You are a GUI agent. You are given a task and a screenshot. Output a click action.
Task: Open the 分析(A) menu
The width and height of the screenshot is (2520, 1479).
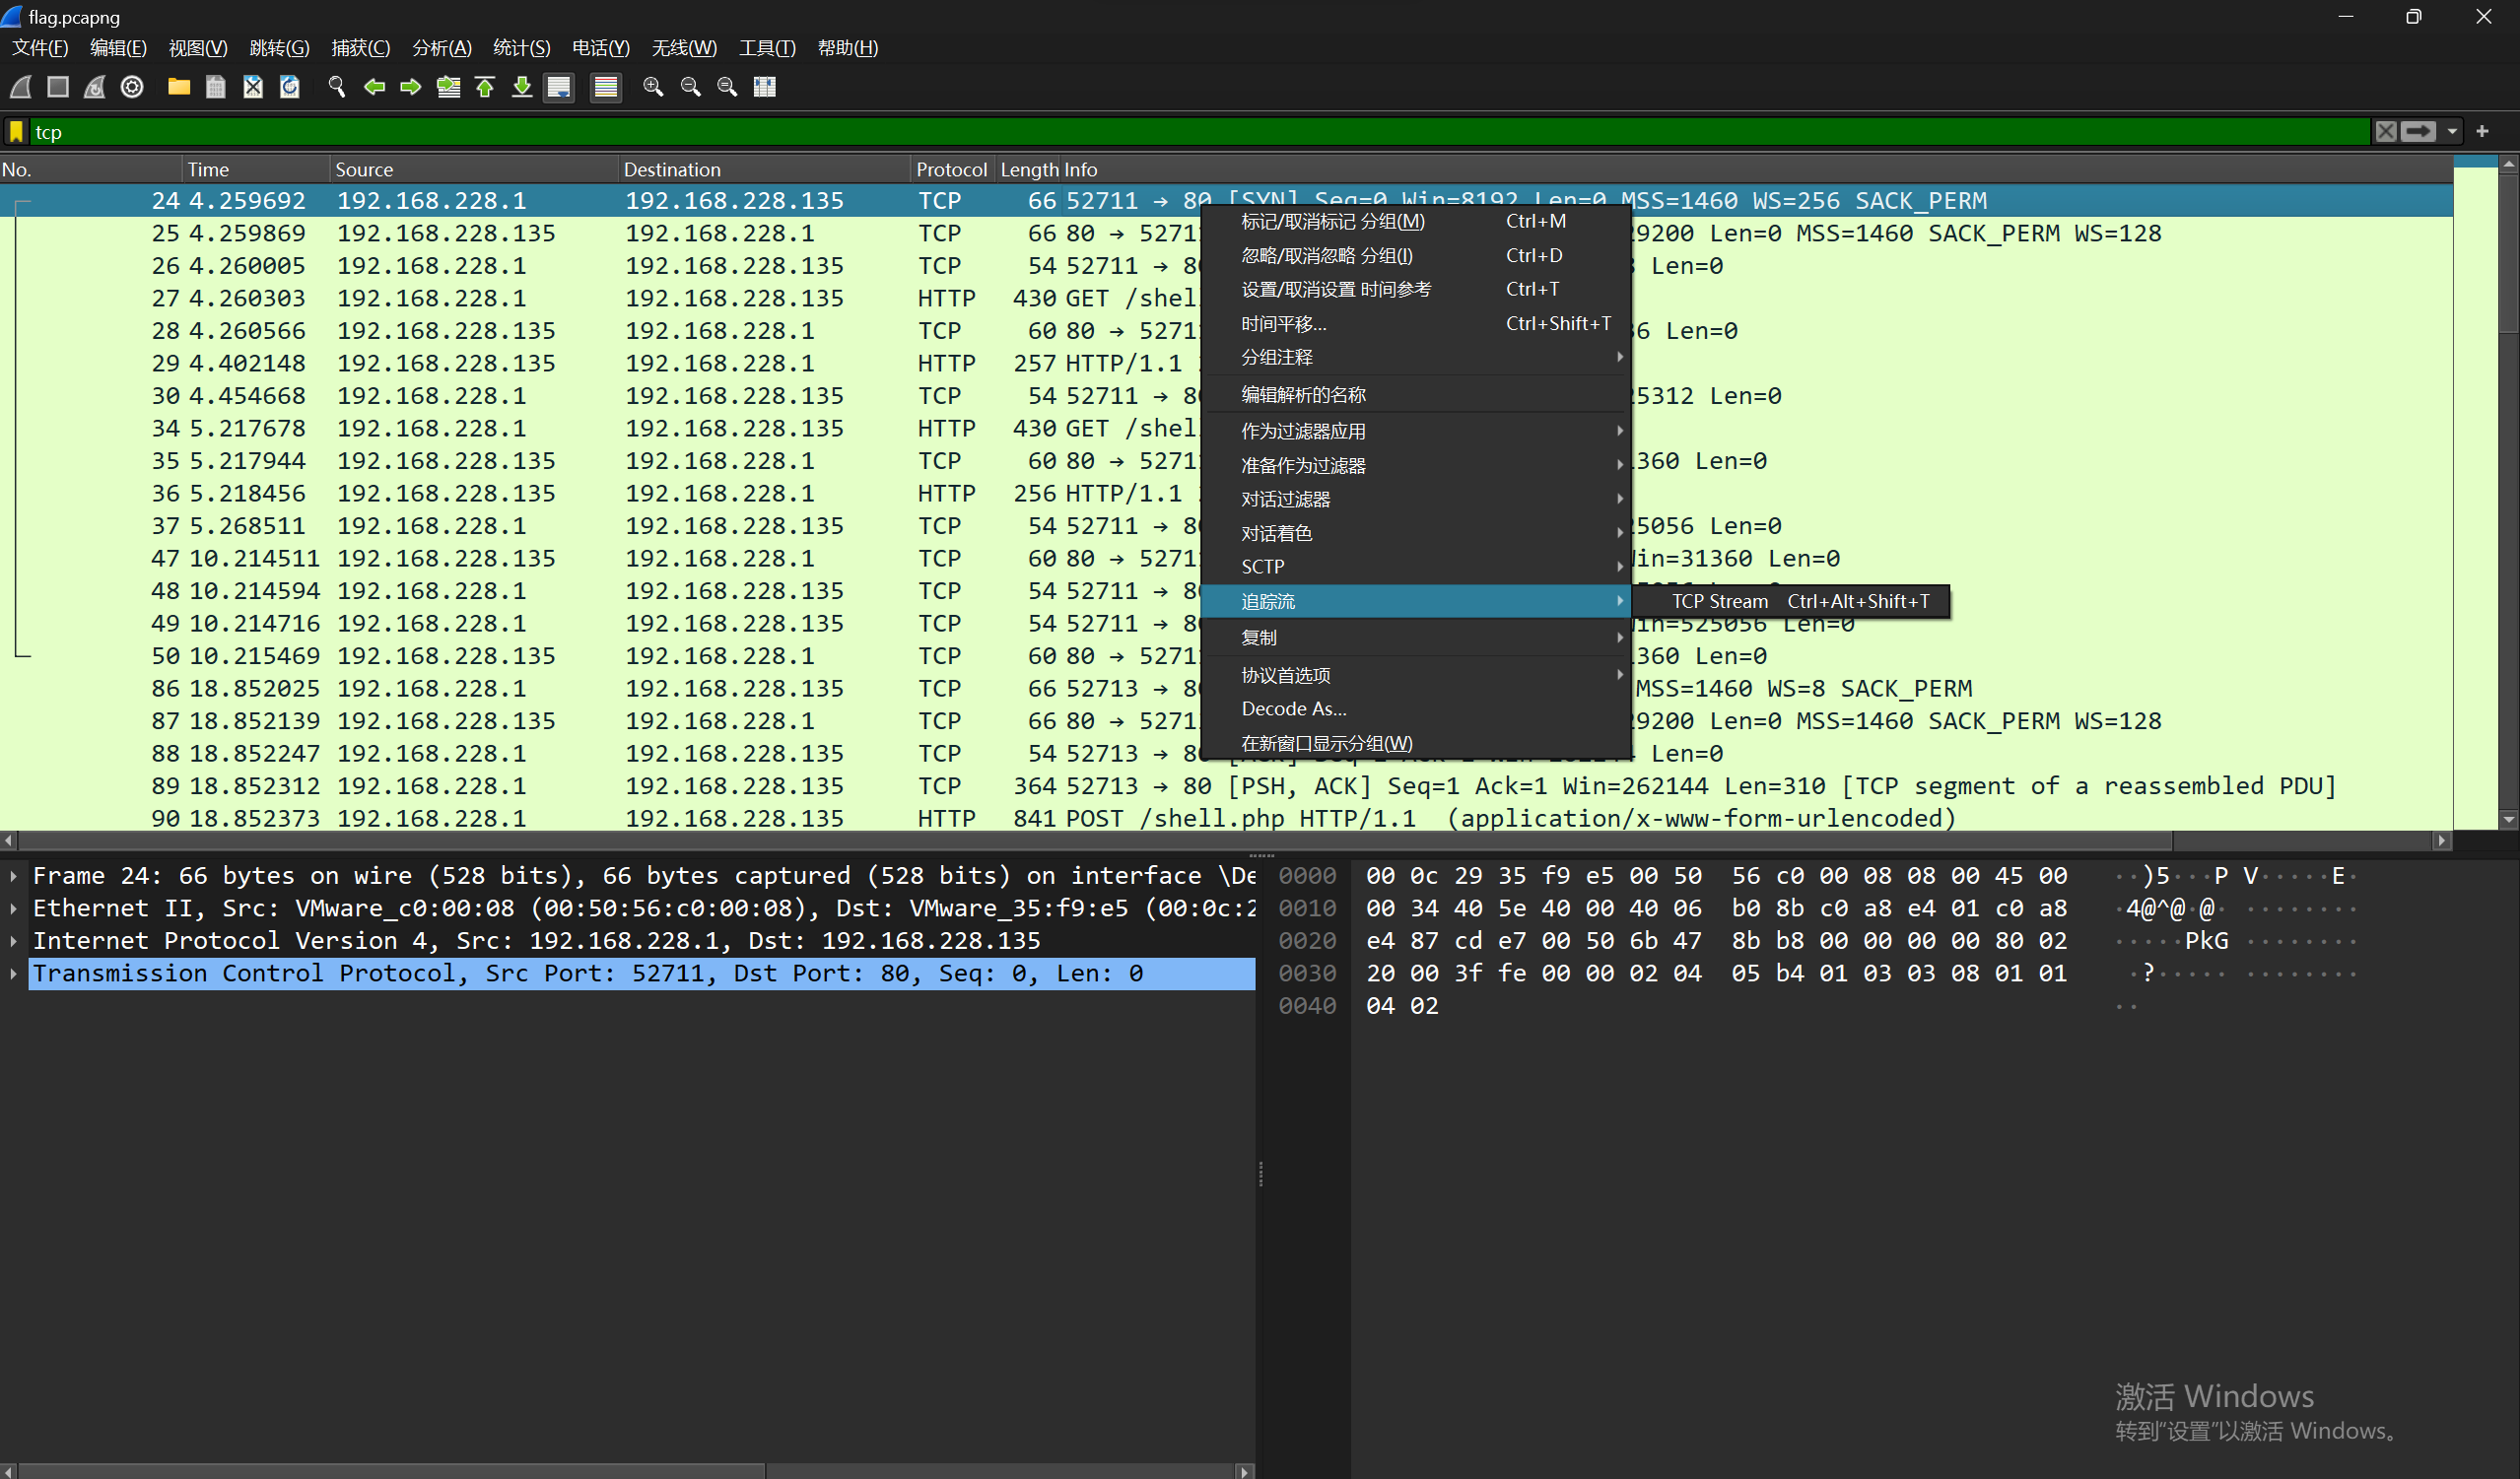[x=441, y=48]
